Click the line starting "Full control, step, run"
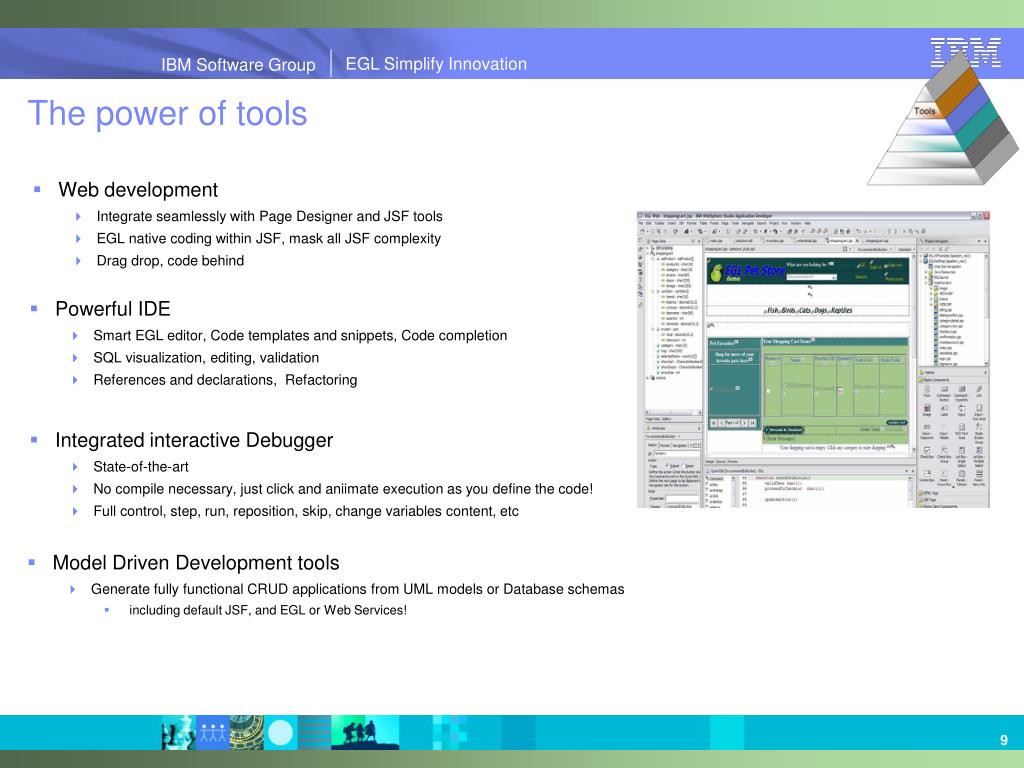This screenshot has width=1024, height=768. [x=306, y=511]
